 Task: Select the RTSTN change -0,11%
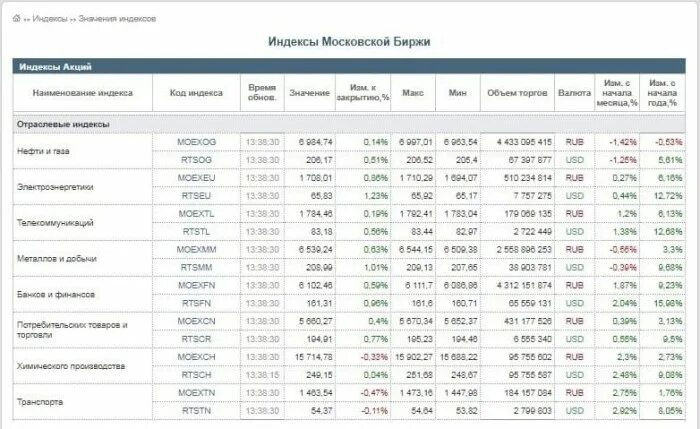coord(375,410)
